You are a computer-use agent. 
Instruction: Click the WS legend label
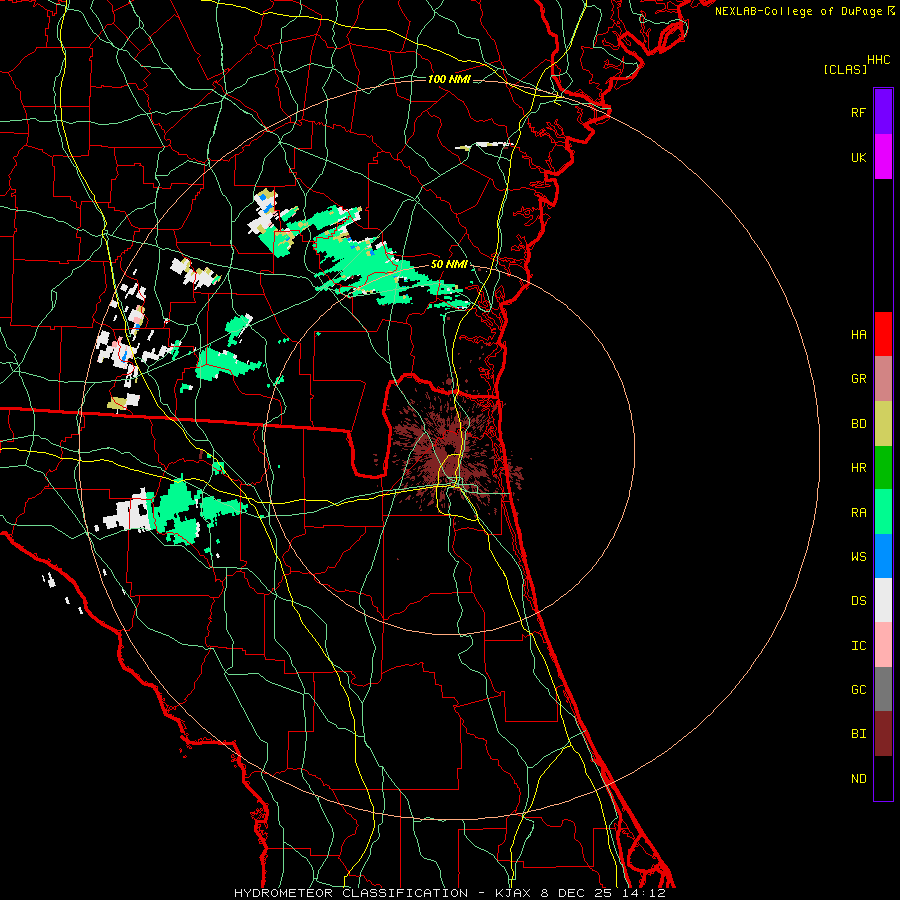pyautogui.click(x=858, y=556)
